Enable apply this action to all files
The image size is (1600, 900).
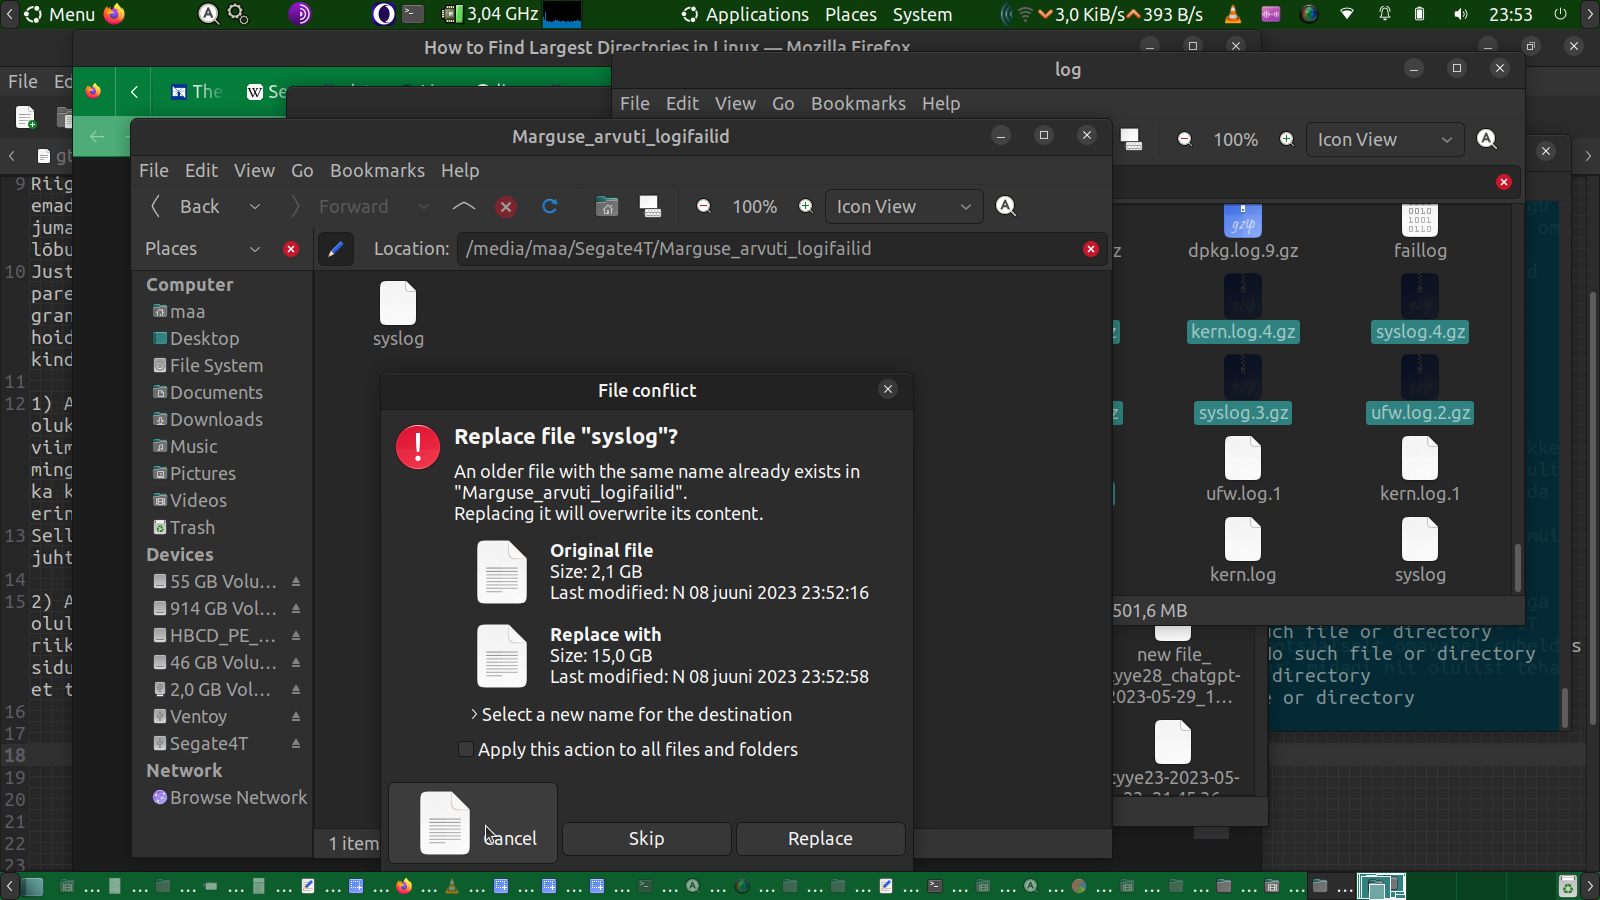point(465,749)
